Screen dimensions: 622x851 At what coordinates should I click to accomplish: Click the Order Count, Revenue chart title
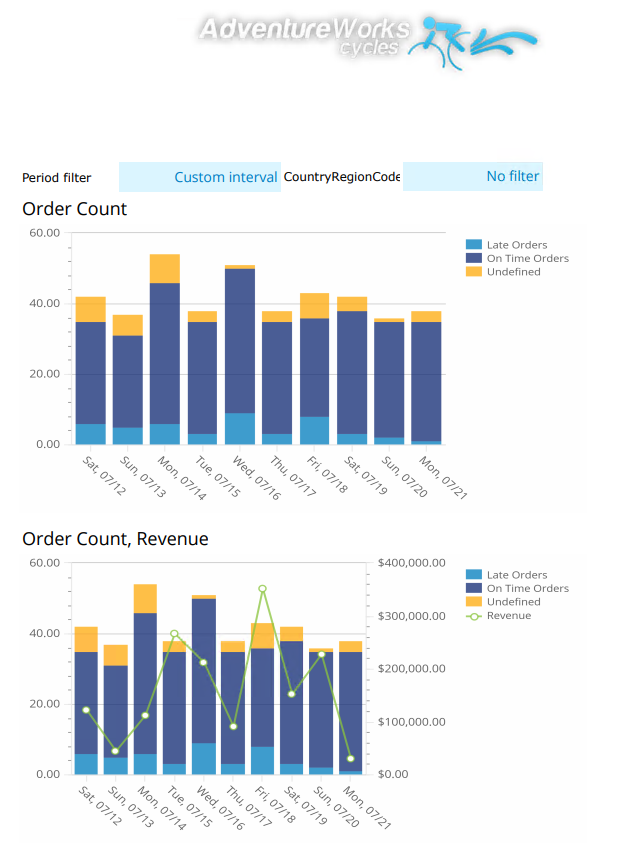(x=115, y=539)
